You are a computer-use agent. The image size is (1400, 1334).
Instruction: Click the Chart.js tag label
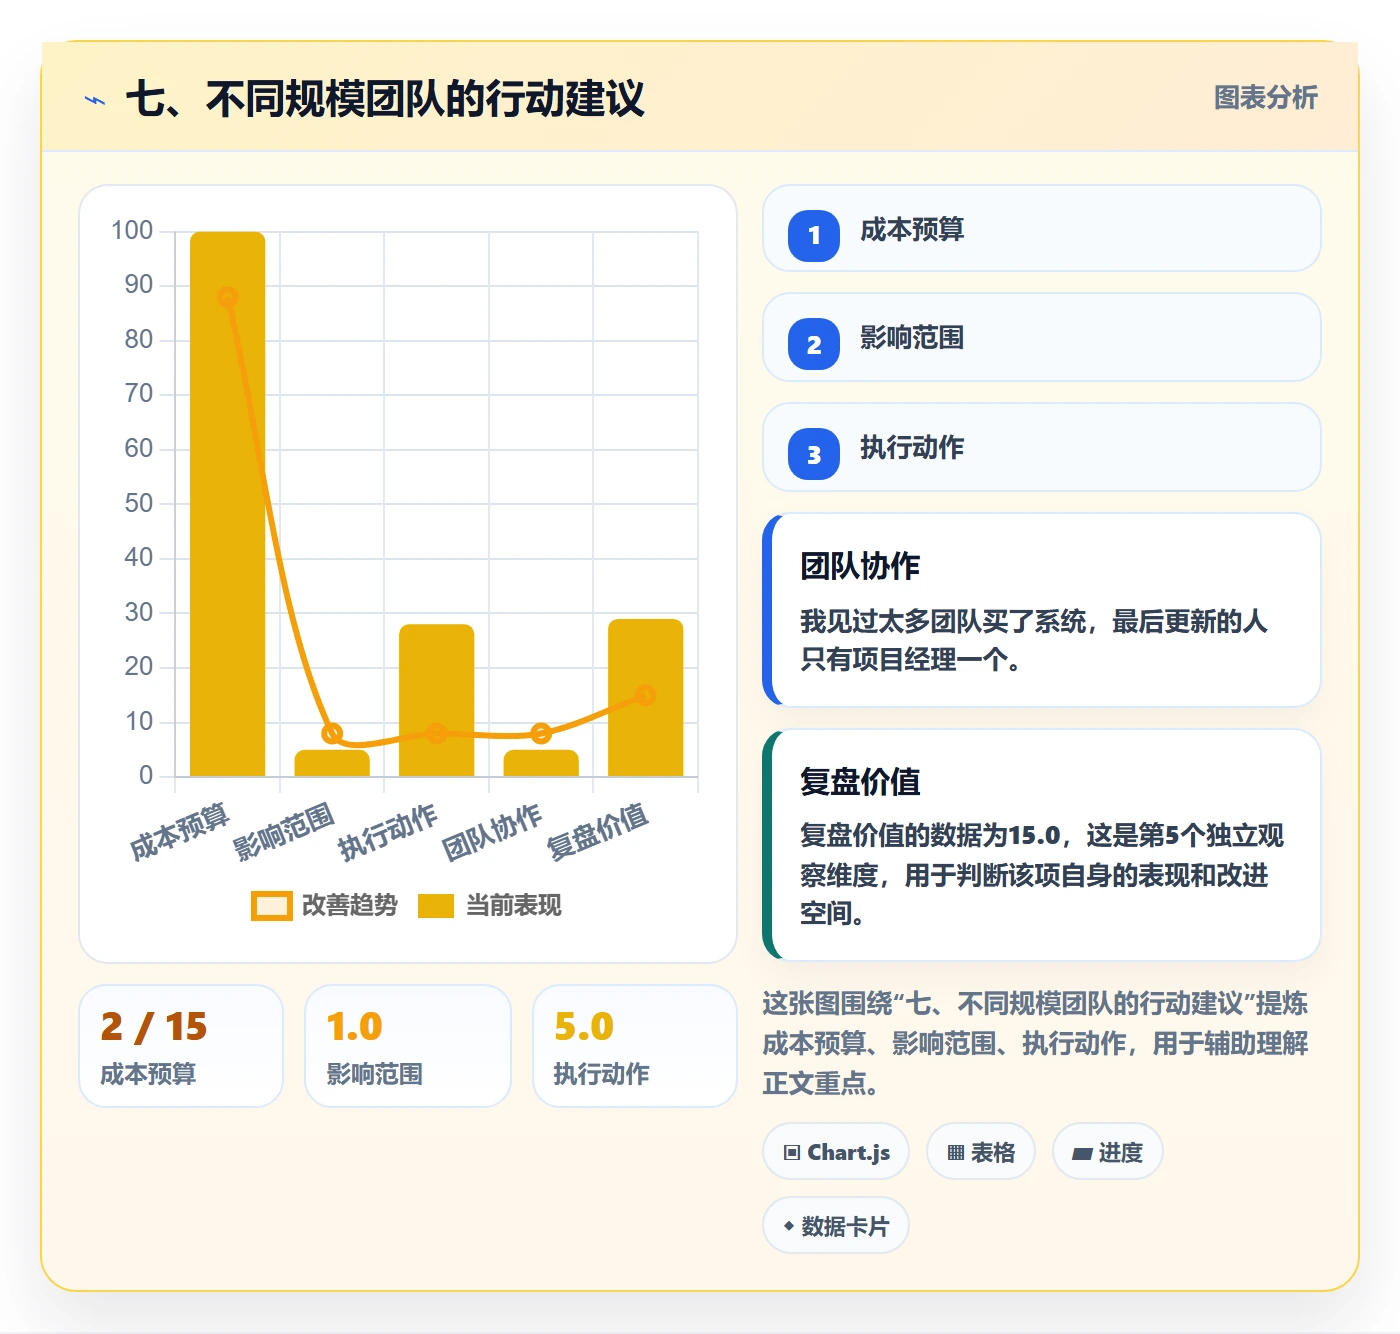[849, 1152]
